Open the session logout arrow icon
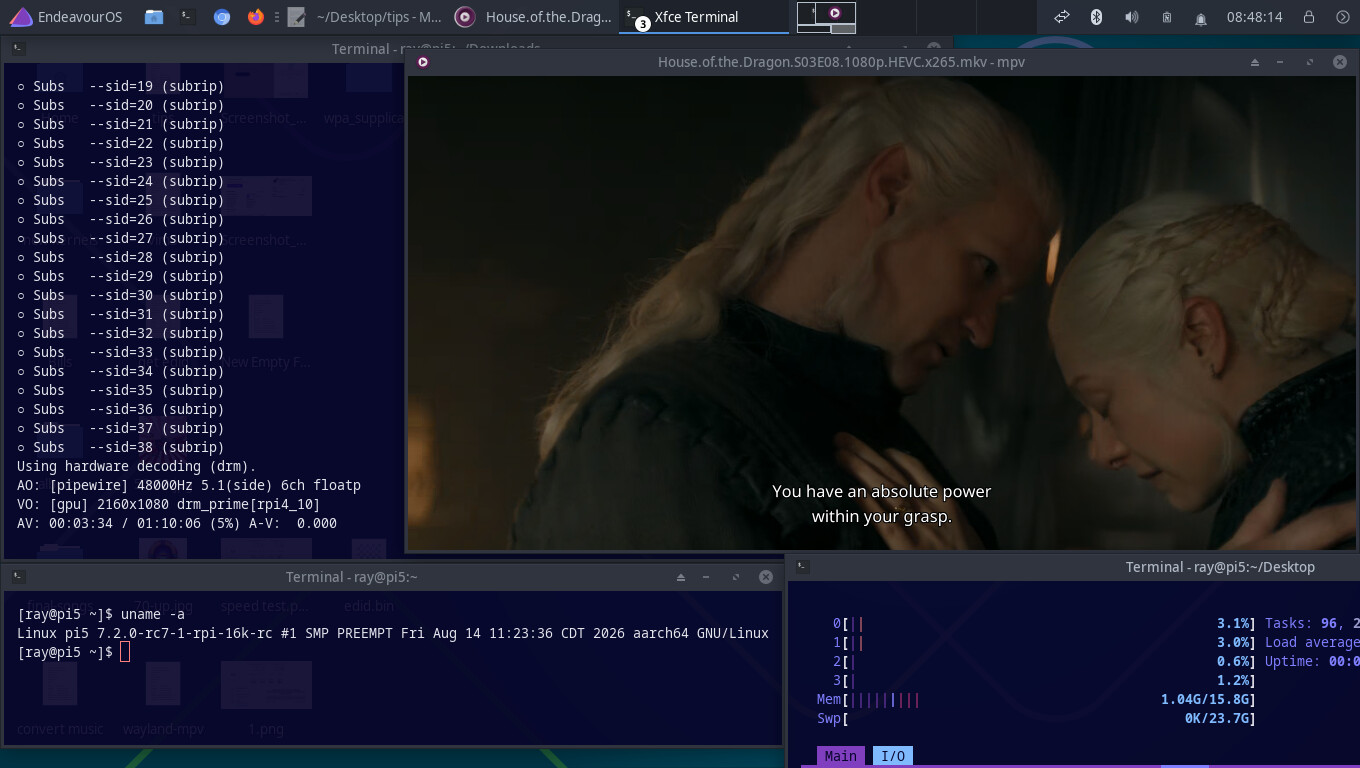 click(1343, 16)
